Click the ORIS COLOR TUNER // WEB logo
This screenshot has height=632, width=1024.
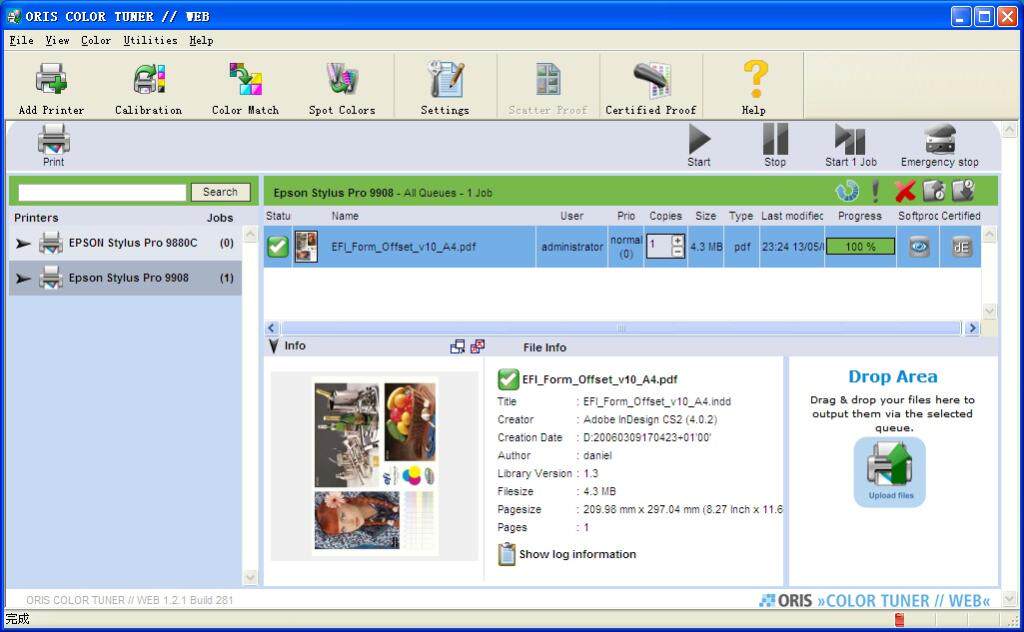(874, 601)
